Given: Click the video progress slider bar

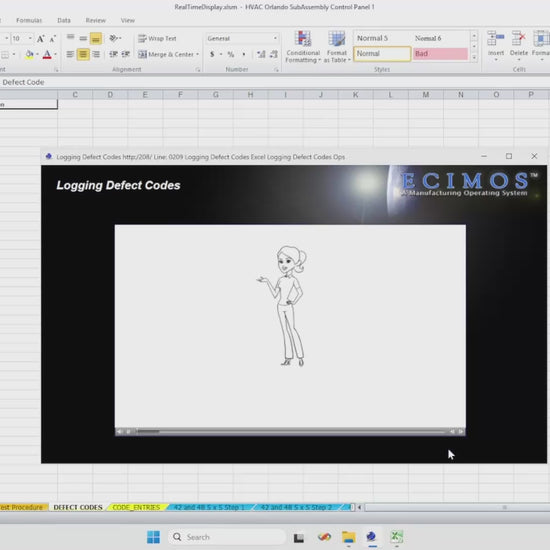Looking at the screenshot, I should [291, 431].
